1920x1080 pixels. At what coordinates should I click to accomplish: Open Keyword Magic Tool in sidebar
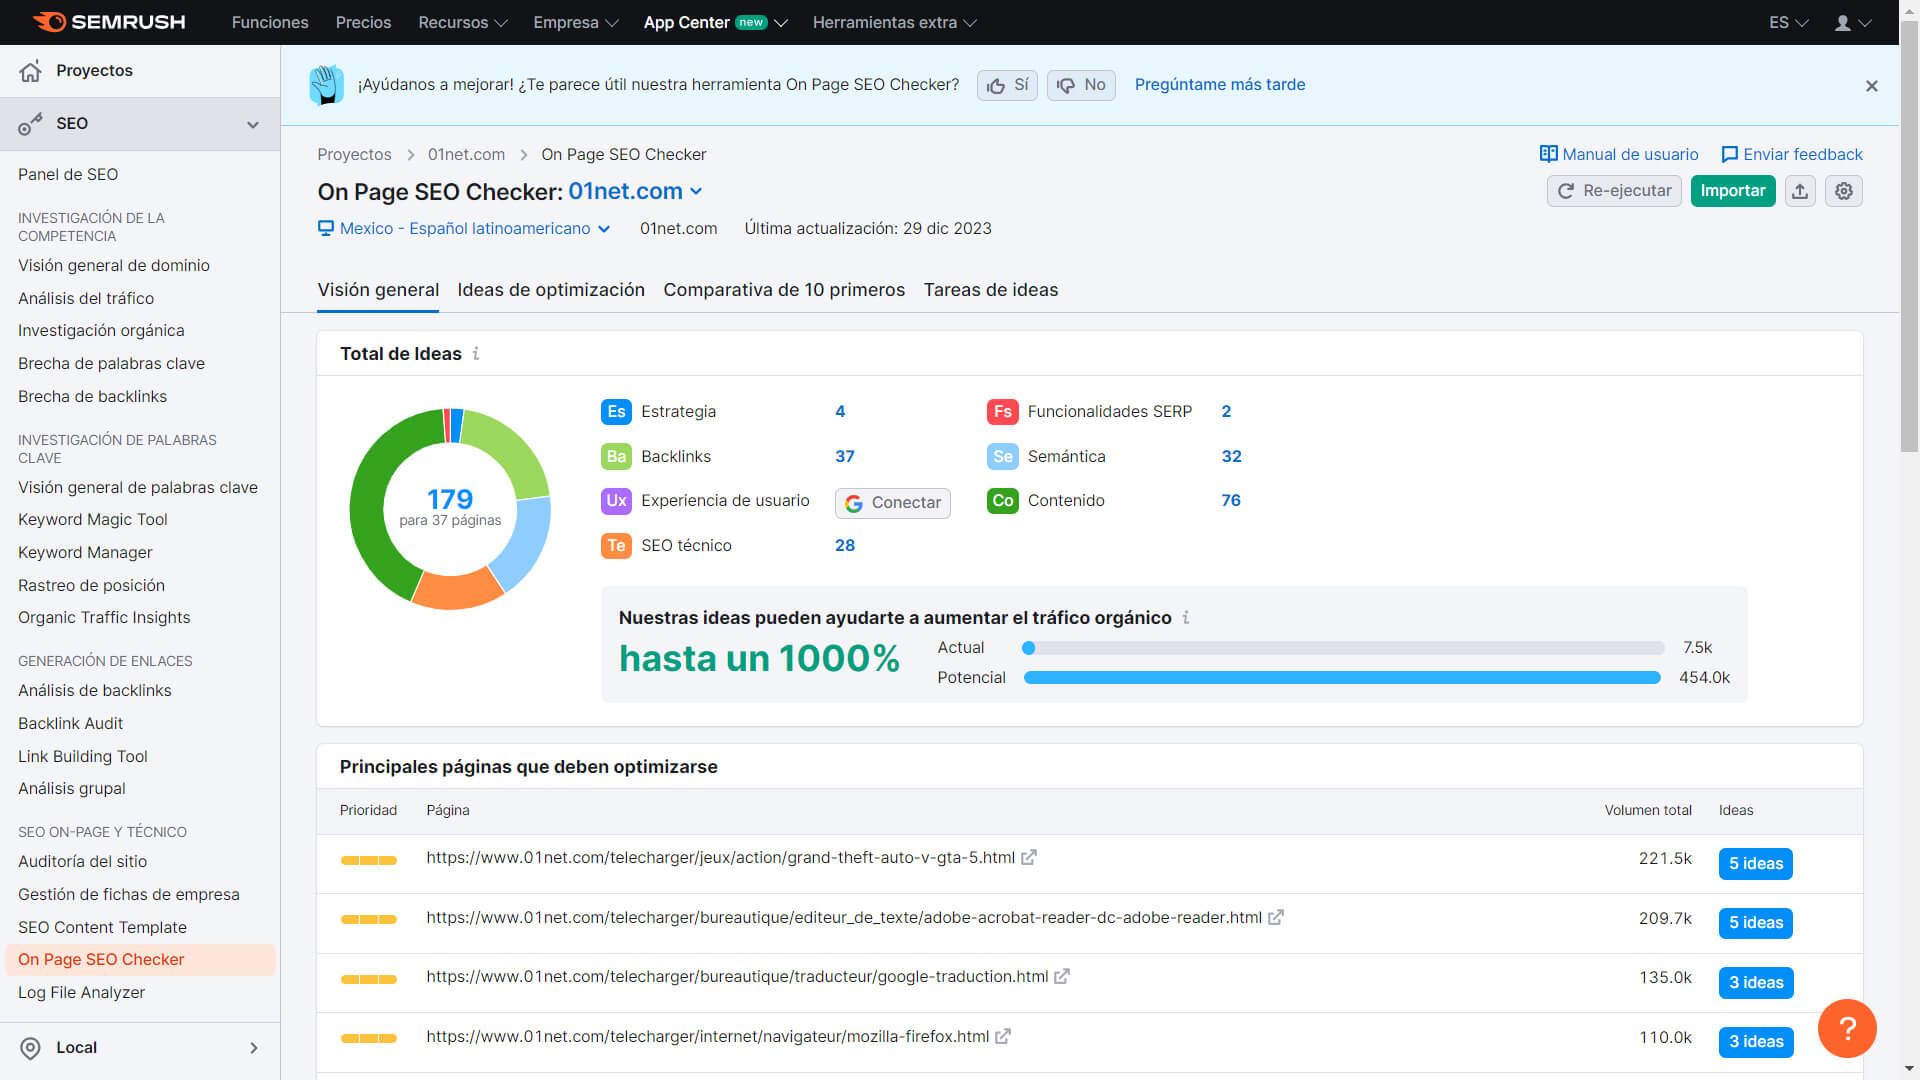[93, 520]
